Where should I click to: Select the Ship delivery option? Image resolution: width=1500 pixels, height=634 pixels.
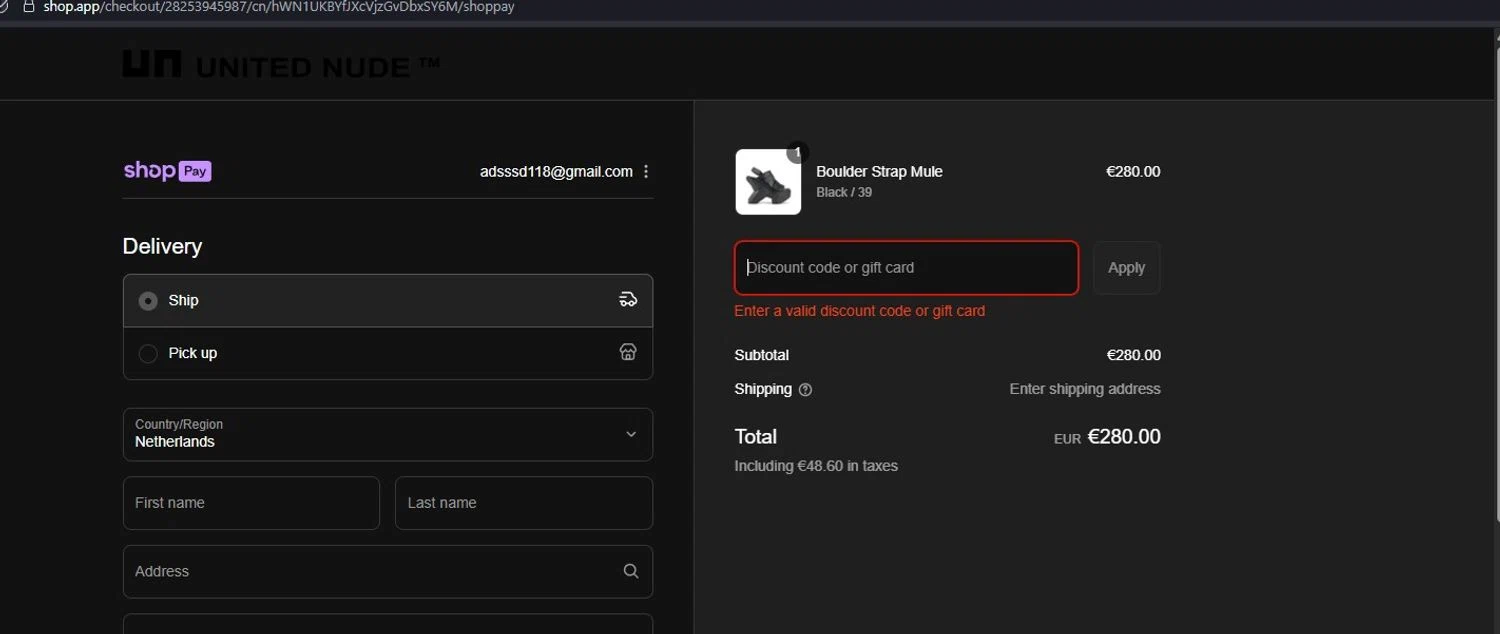388,300
